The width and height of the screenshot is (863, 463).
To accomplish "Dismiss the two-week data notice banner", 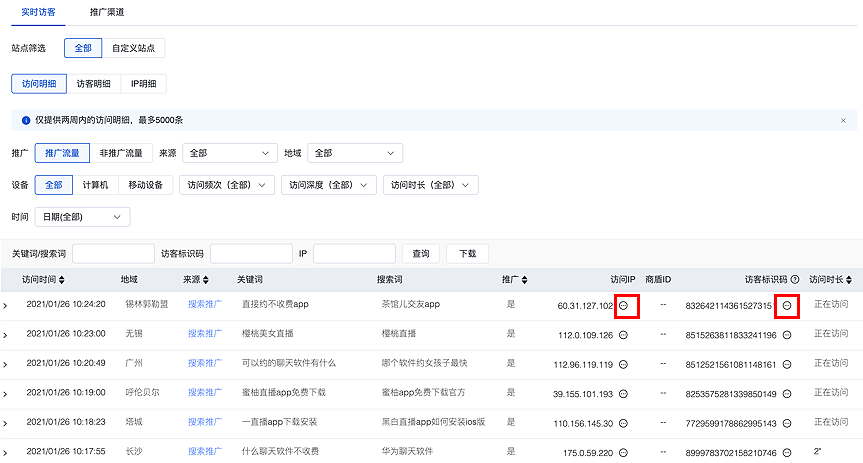I will pos(843,120).
